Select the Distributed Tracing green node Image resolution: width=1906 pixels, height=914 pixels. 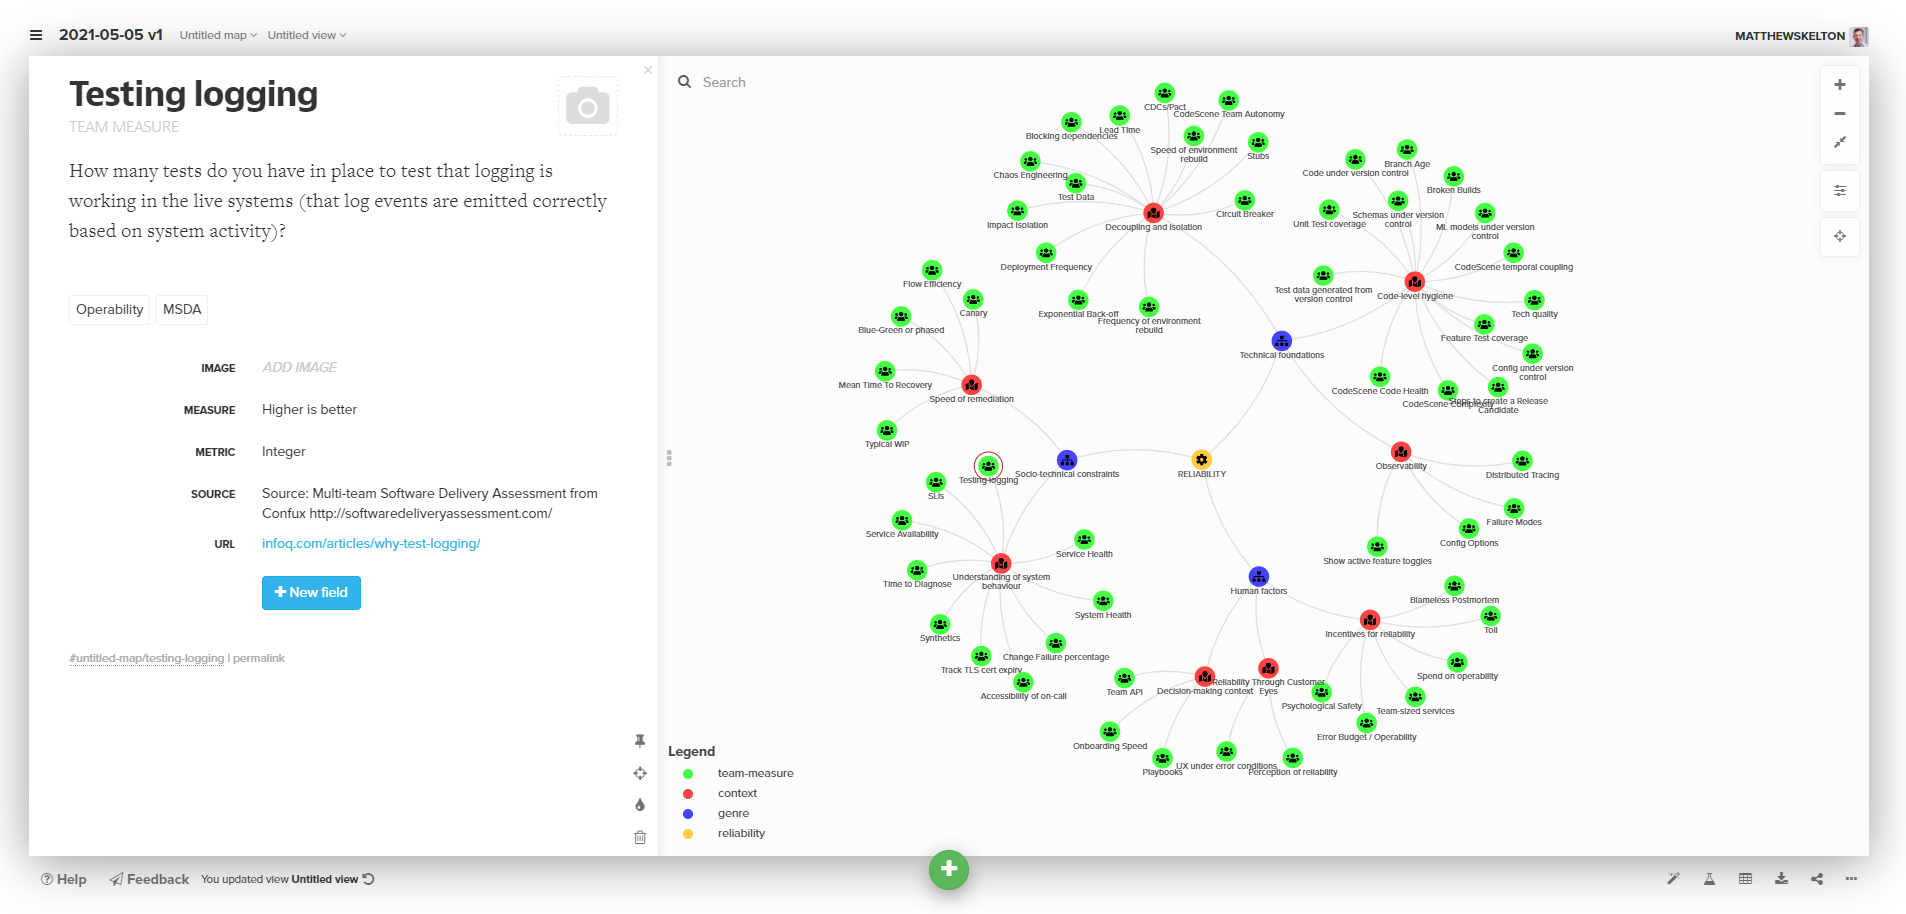(x=1522, y=460)
